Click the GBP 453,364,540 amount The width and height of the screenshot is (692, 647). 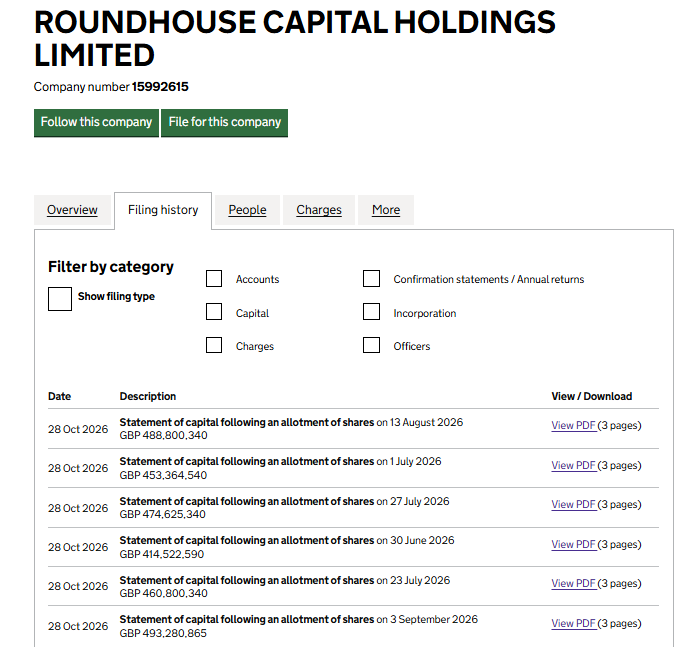point(163,475)
